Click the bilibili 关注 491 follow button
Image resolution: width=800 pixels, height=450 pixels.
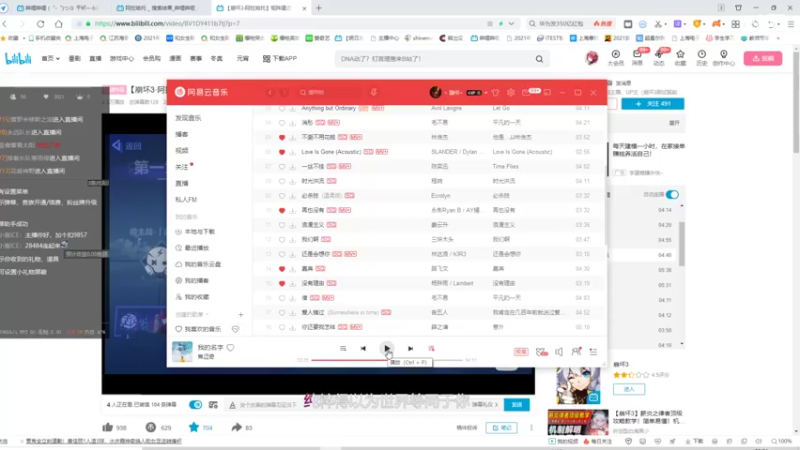click(x=653, y=104)
